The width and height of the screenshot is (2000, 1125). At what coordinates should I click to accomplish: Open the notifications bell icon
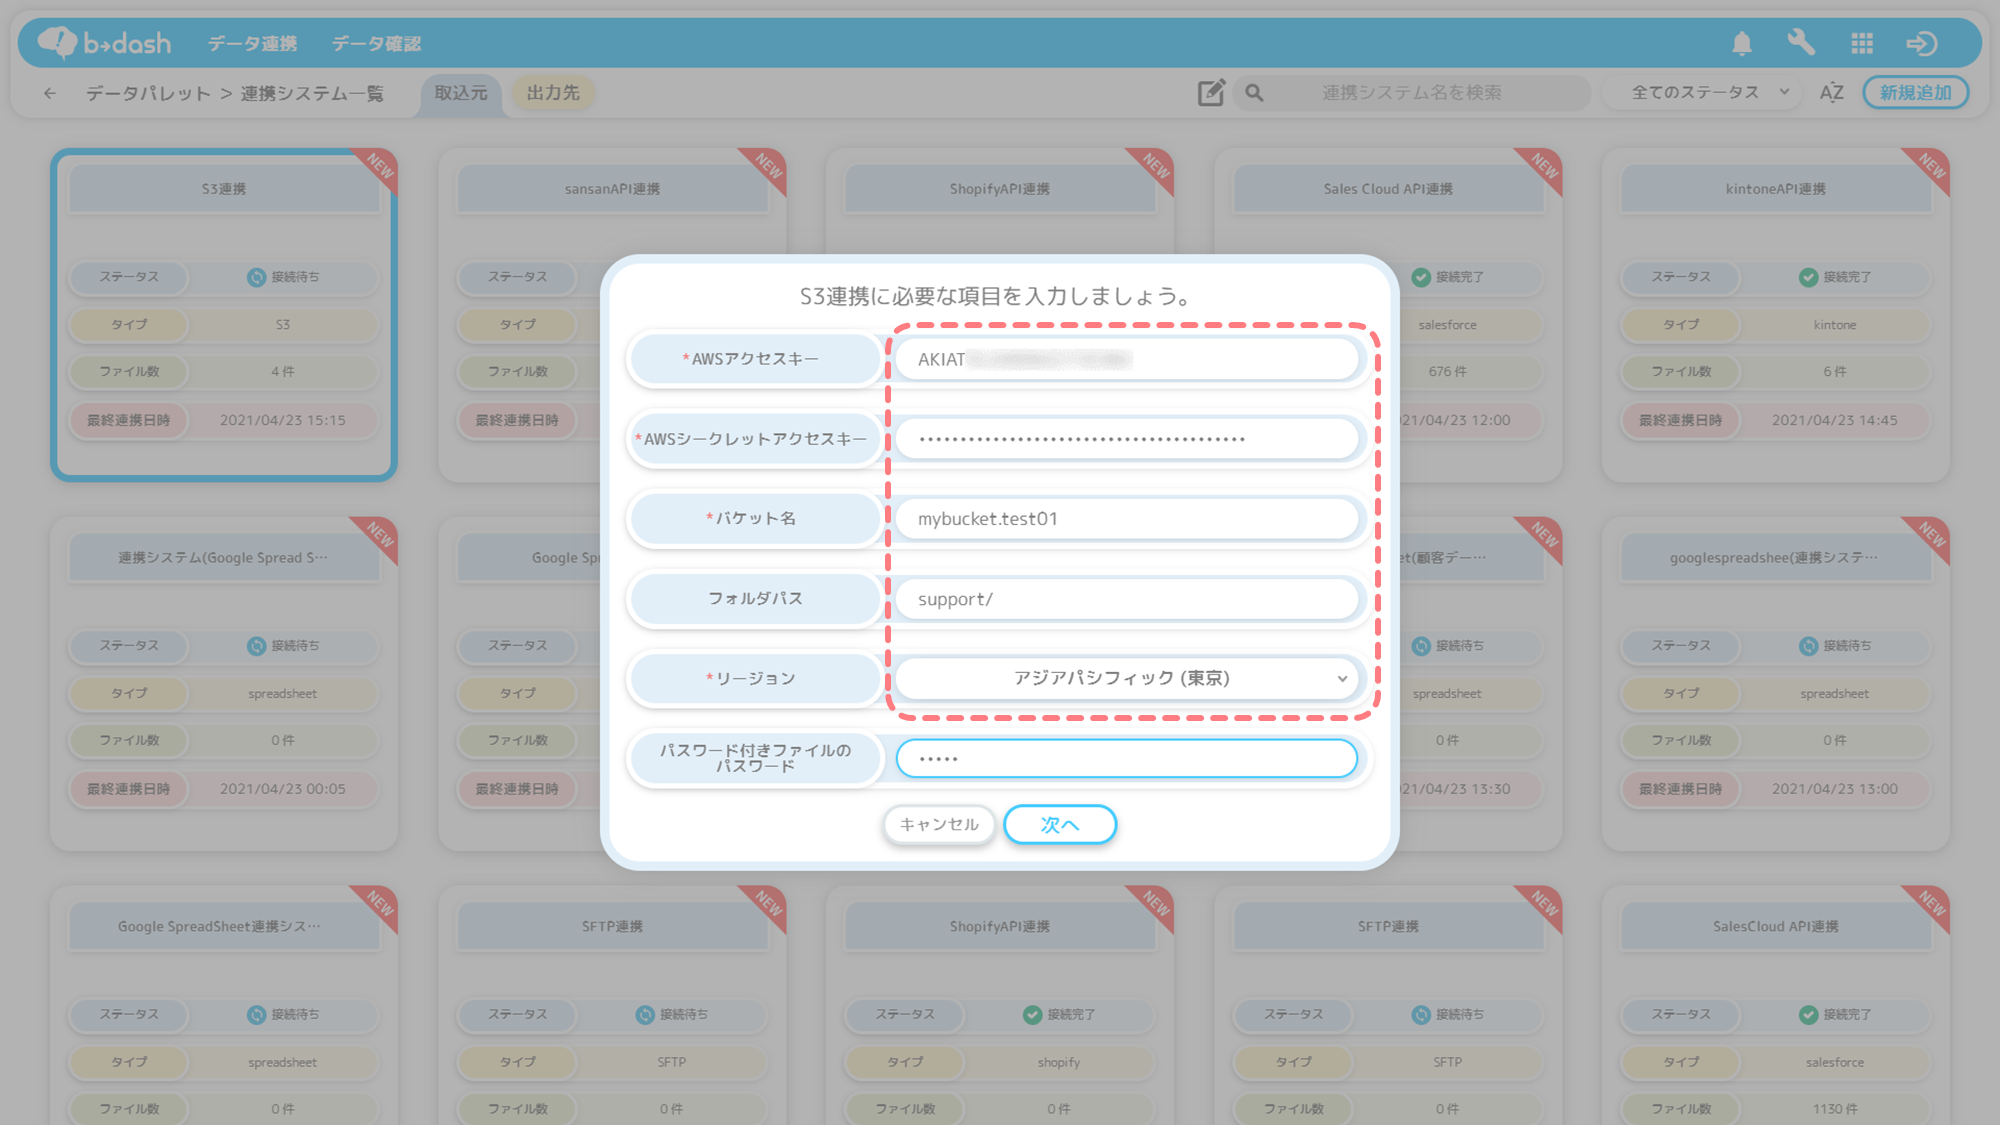click(1742, 43)
